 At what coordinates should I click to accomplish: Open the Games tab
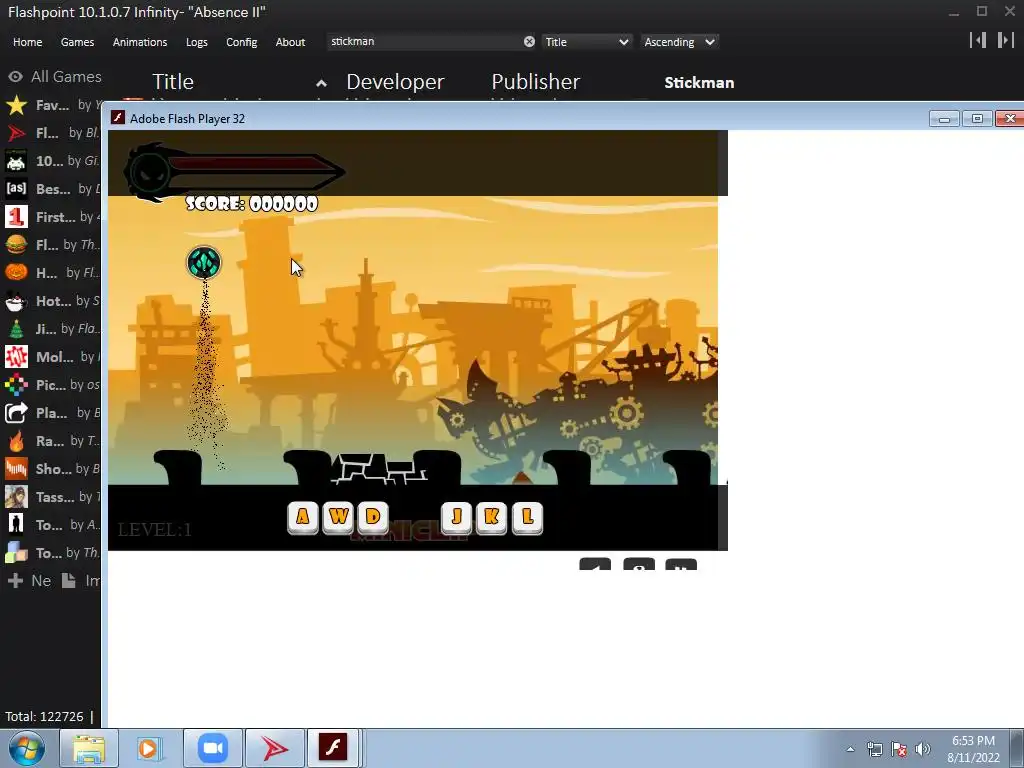click(77, 42)
